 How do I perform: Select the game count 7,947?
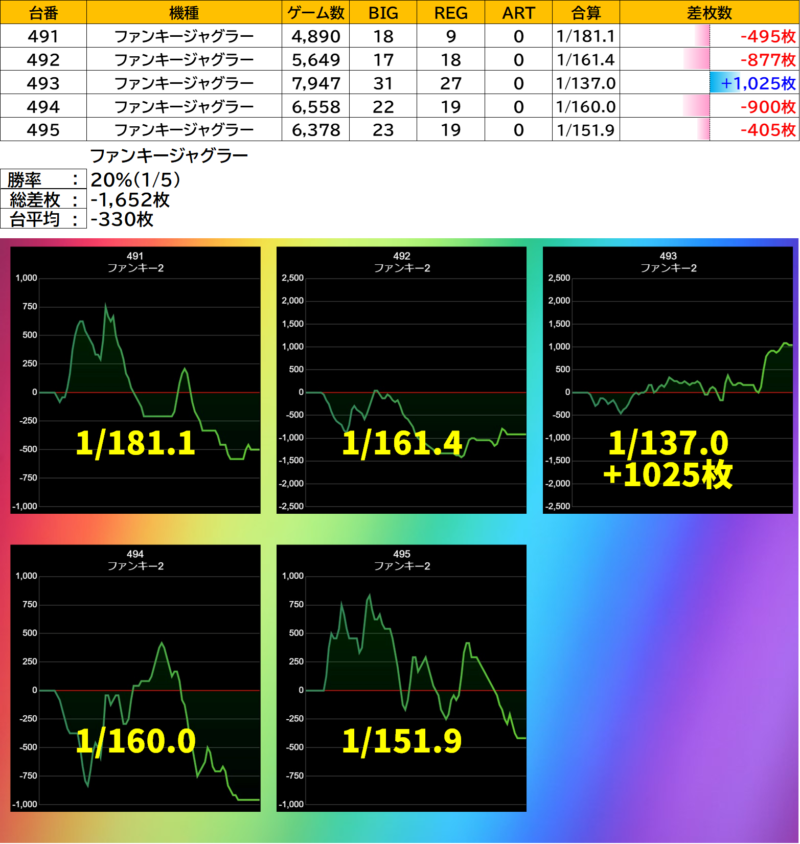click(x=315, y=83)
